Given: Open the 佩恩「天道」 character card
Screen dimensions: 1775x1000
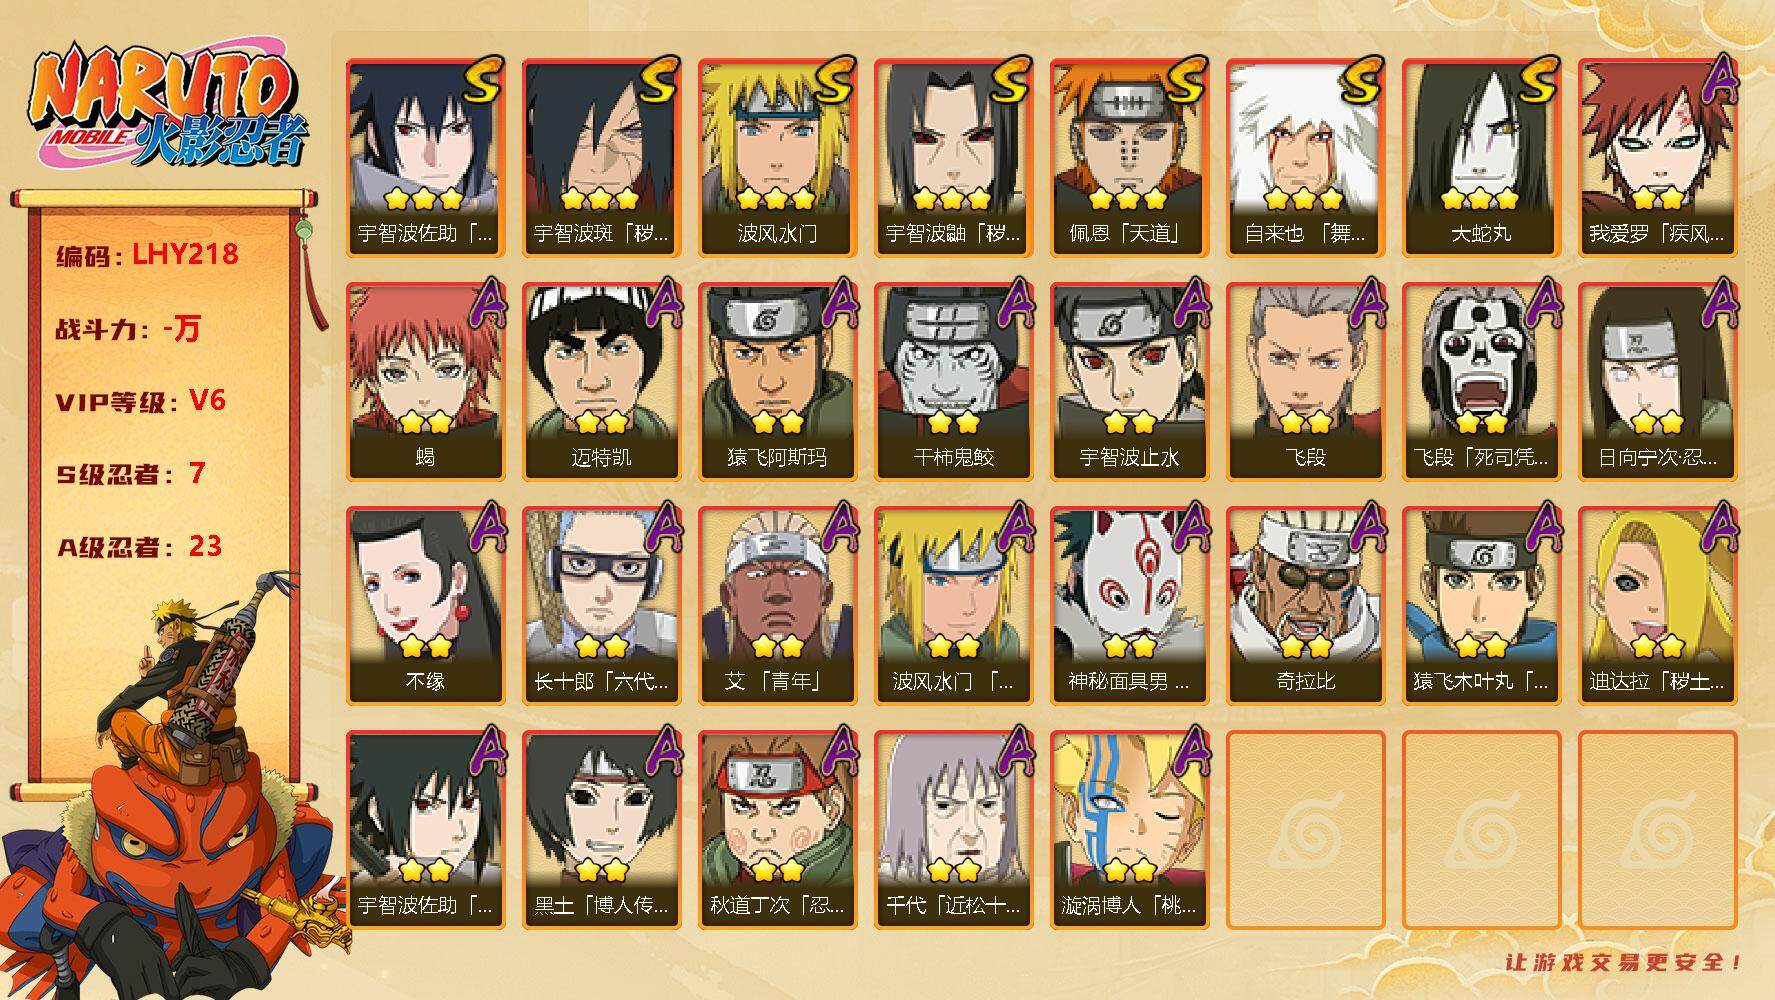Looking at the screenshot, I should pos(1129,157).
